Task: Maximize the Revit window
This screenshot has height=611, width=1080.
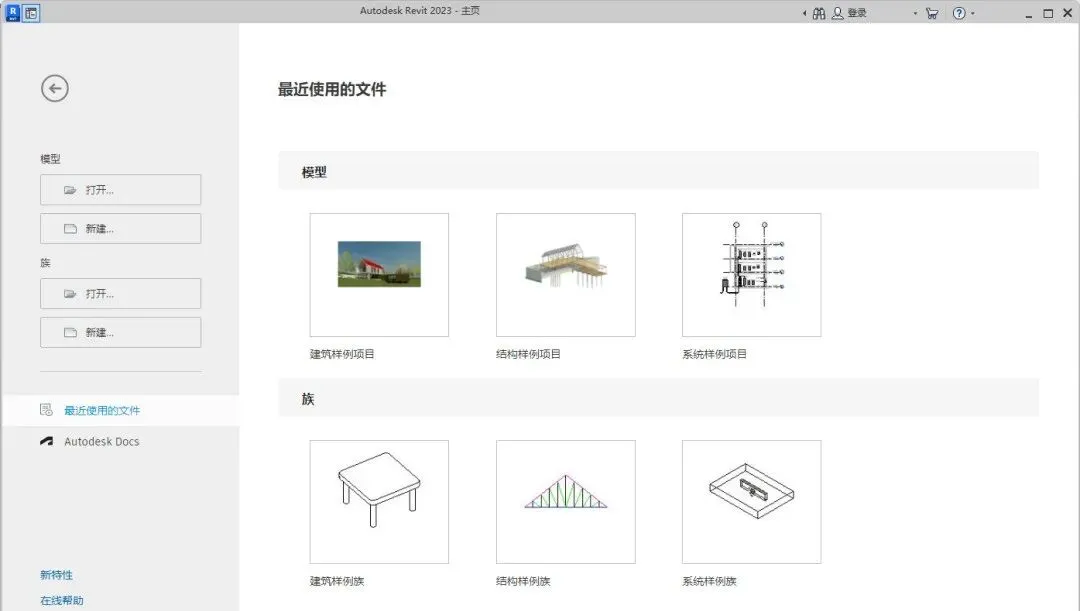Action: pos(1048,14)
